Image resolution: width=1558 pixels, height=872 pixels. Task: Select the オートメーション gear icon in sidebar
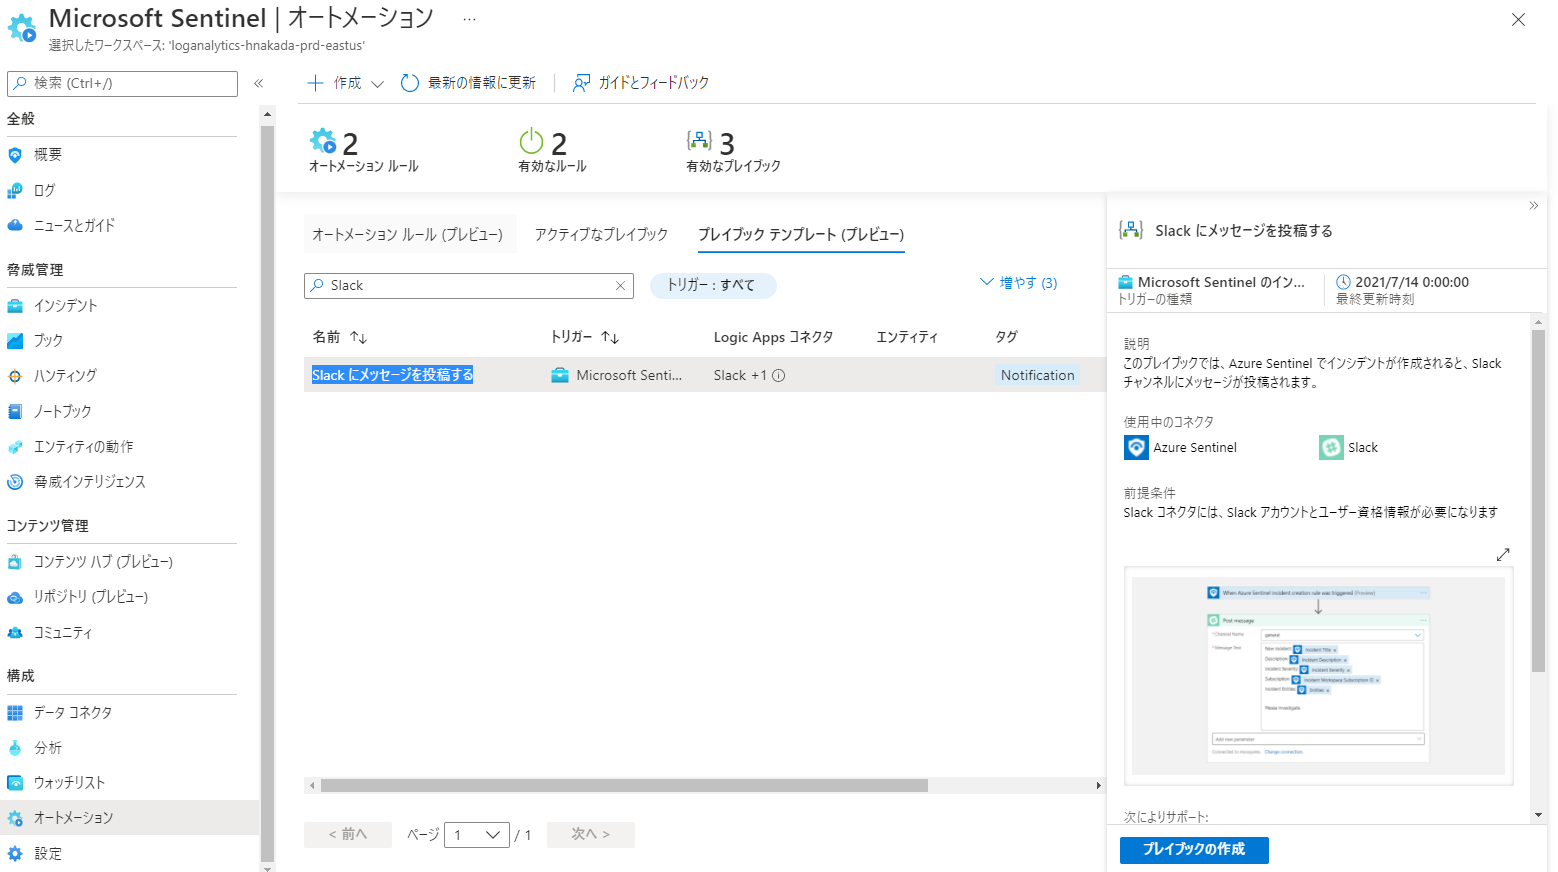click(x=15, y=818)
